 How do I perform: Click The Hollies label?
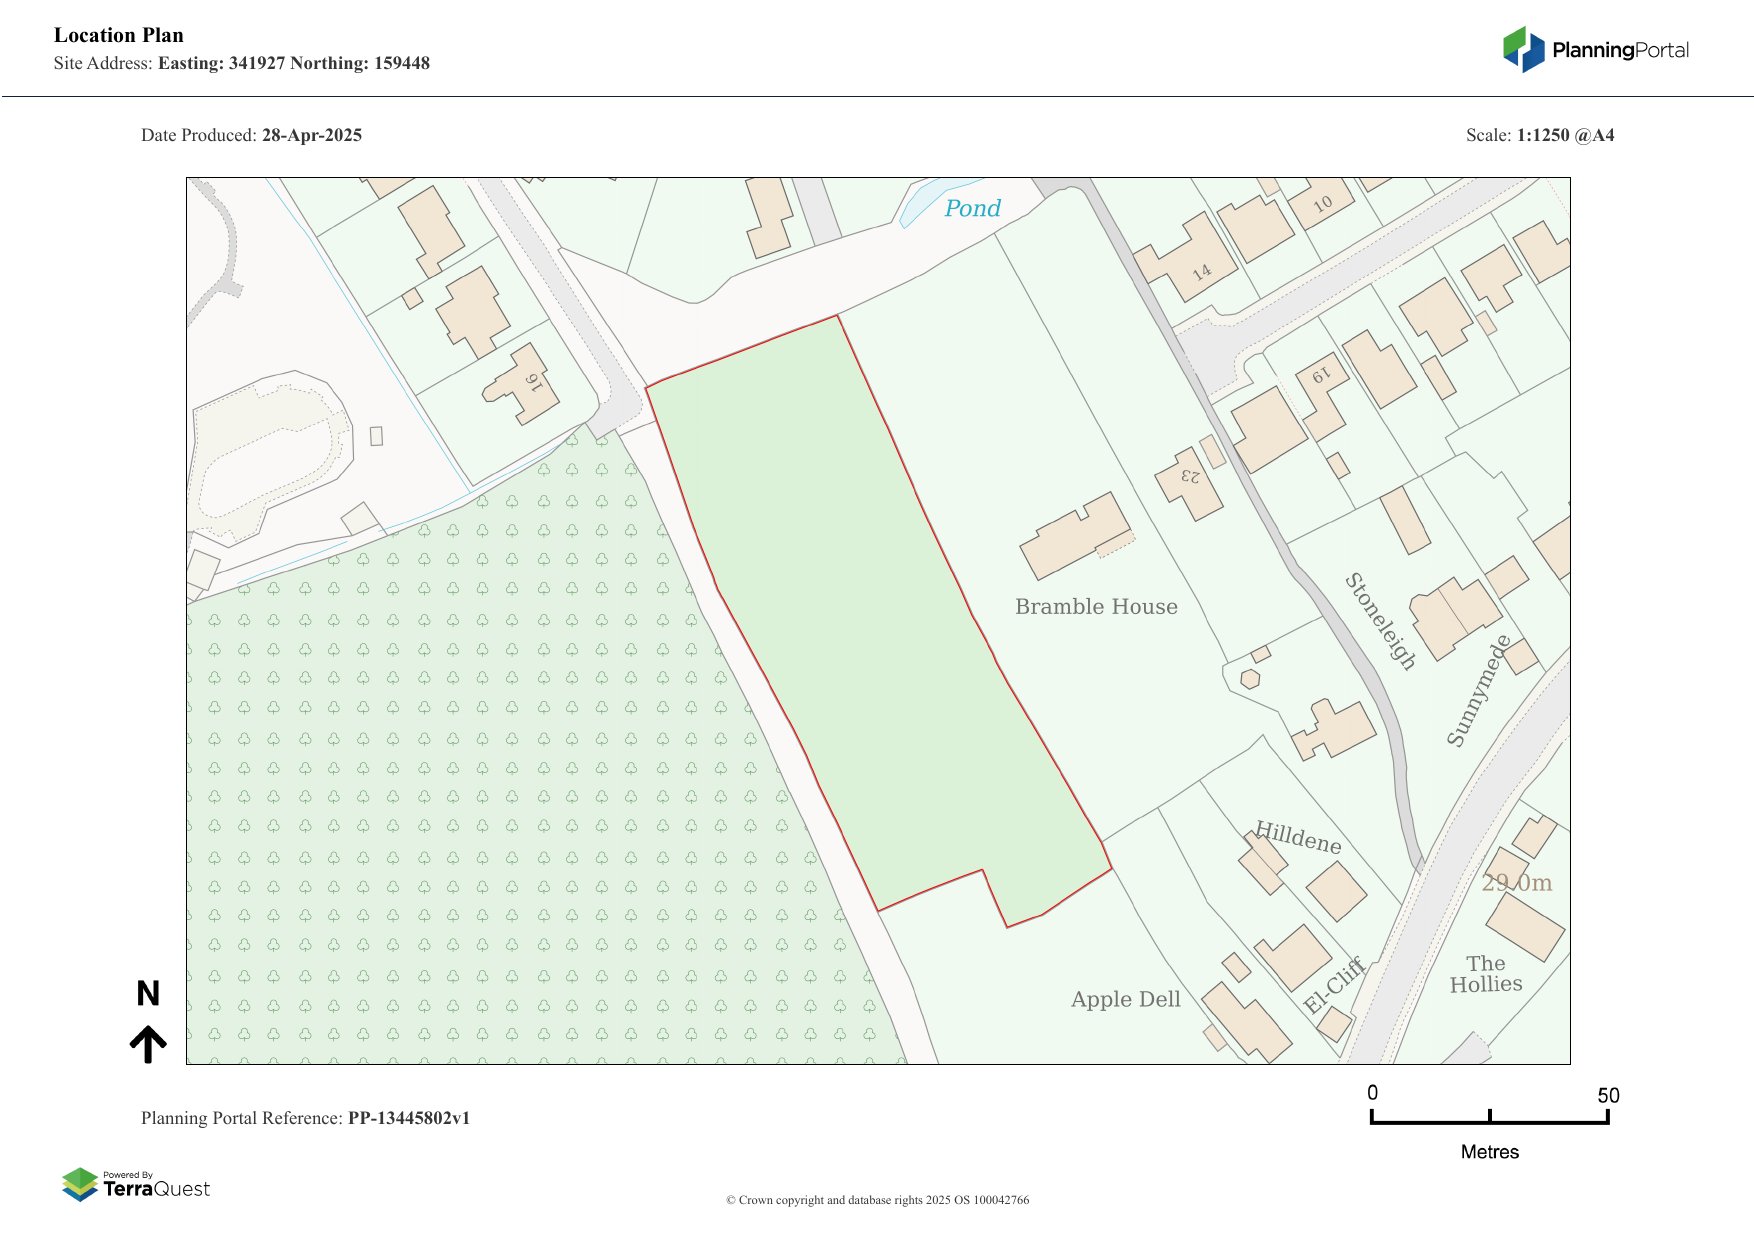click(x=1485, y=974)
